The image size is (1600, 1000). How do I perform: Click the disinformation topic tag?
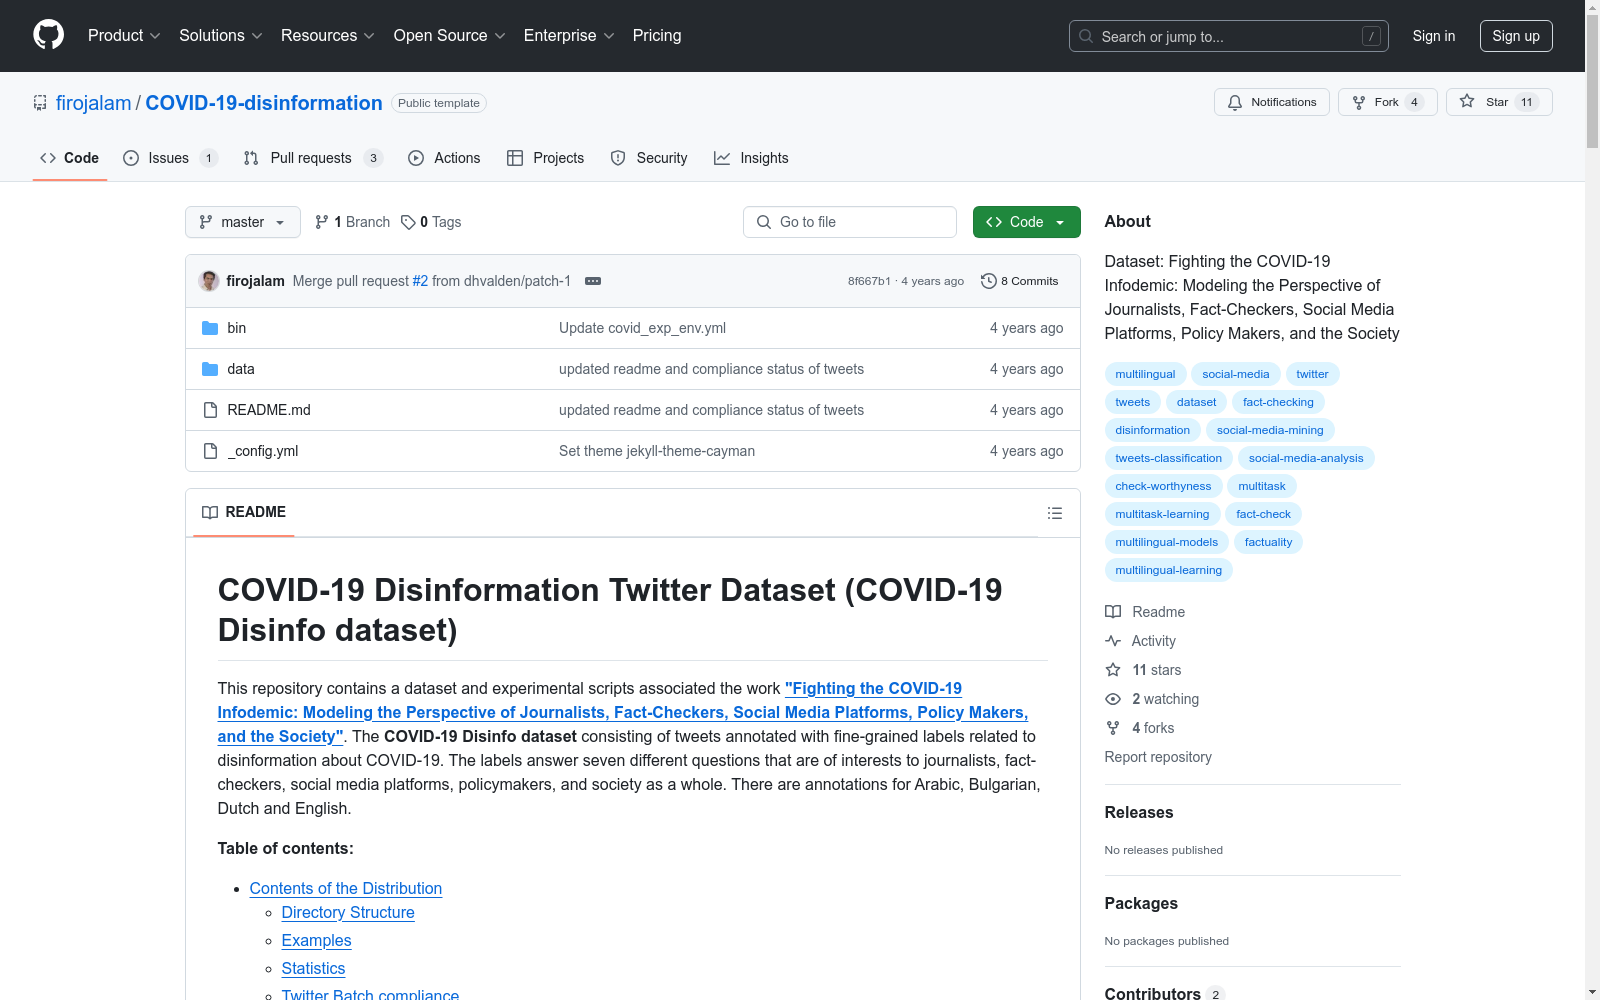coord(1153,430)
